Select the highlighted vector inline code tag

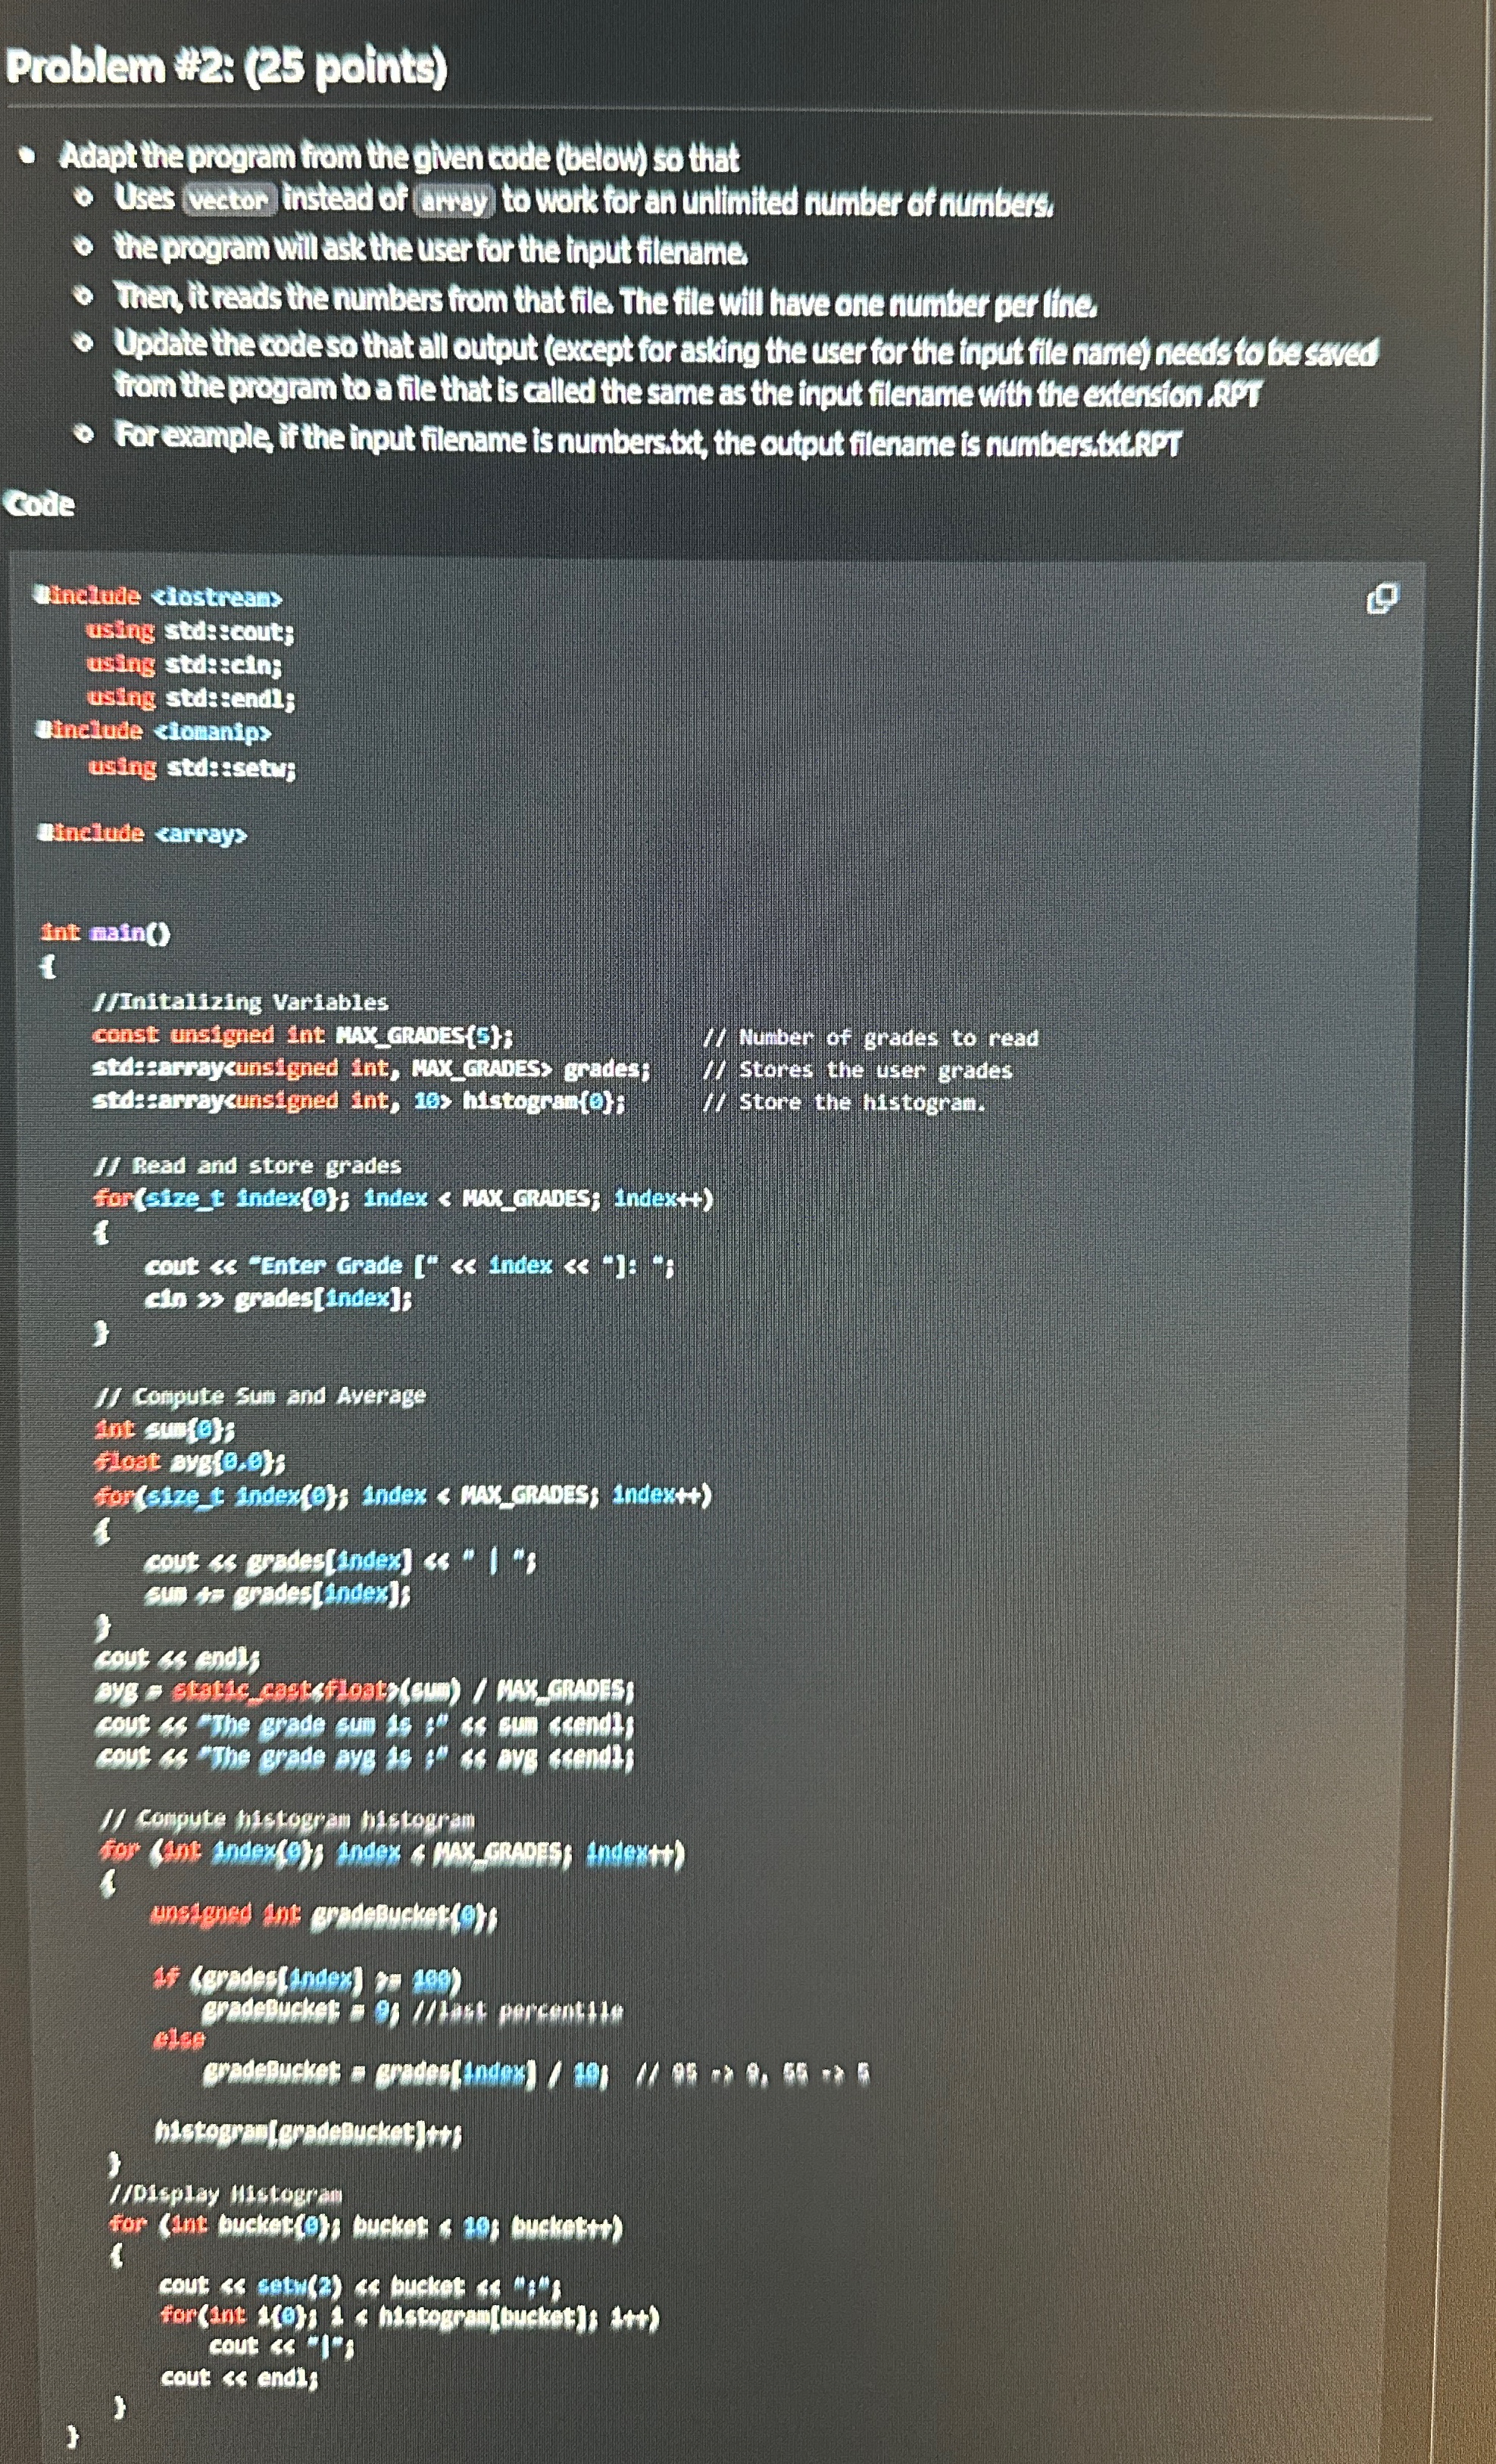tap(230, 198)
